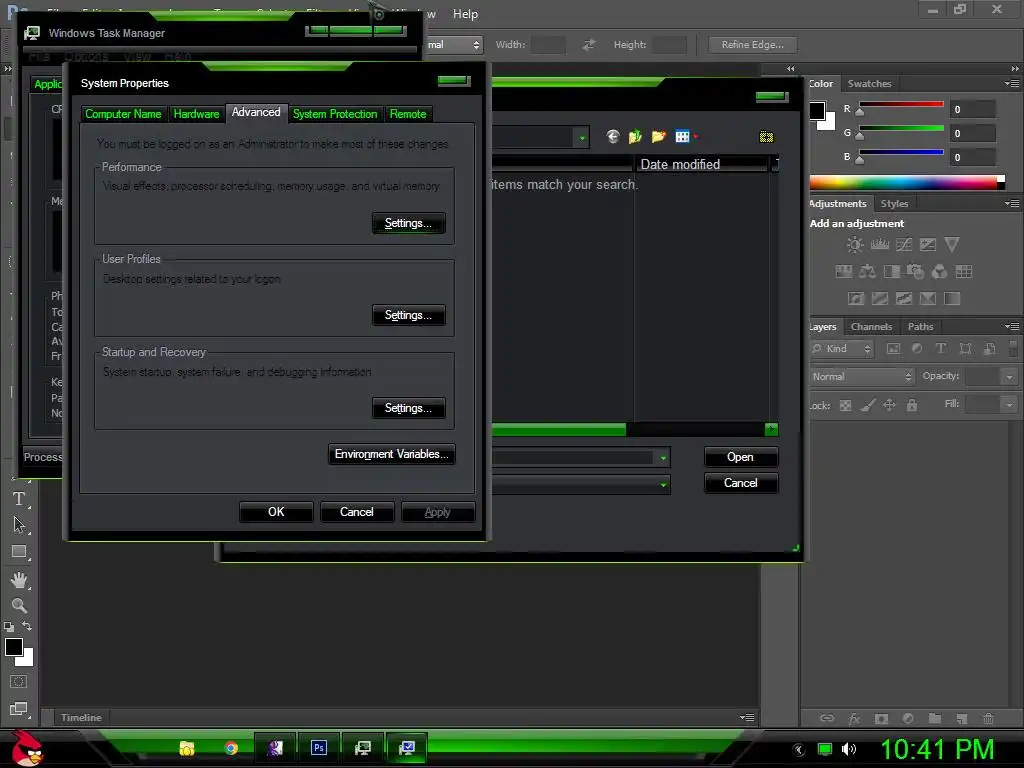Select the Path Selection arrow tool
The height and width of the screenshot is (768, 1024).
point(19,525)
